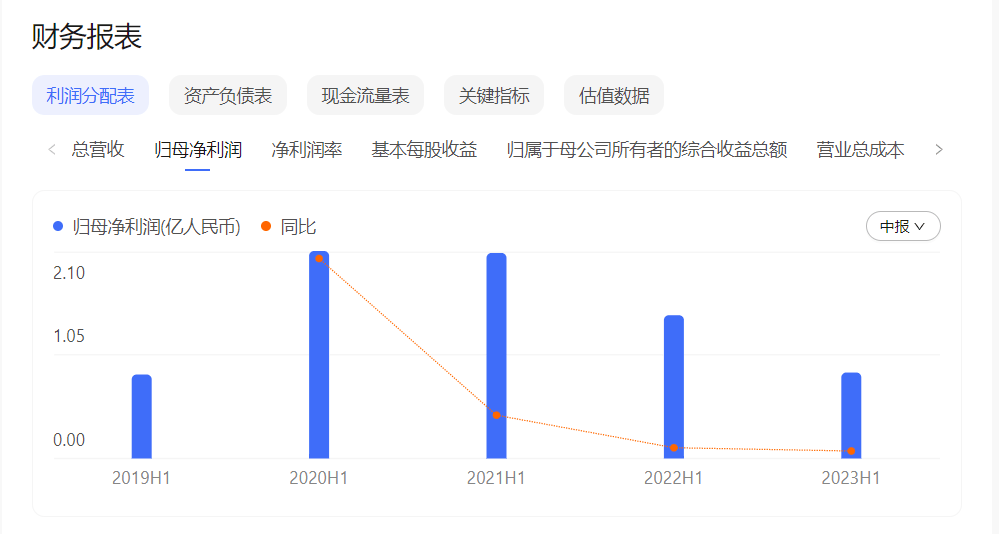
Task: Show the 关键指标 tab
Action: pos(494,96)
